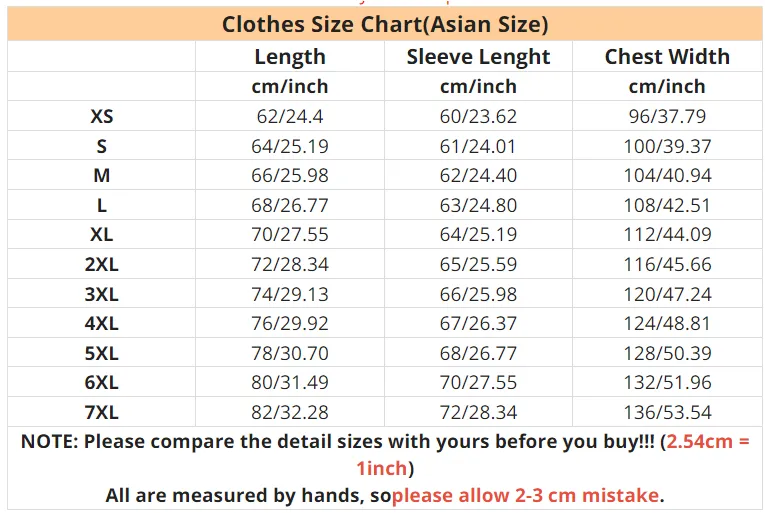Click red 'please allow 2-3 cm mistake' text

click(525, 495)
